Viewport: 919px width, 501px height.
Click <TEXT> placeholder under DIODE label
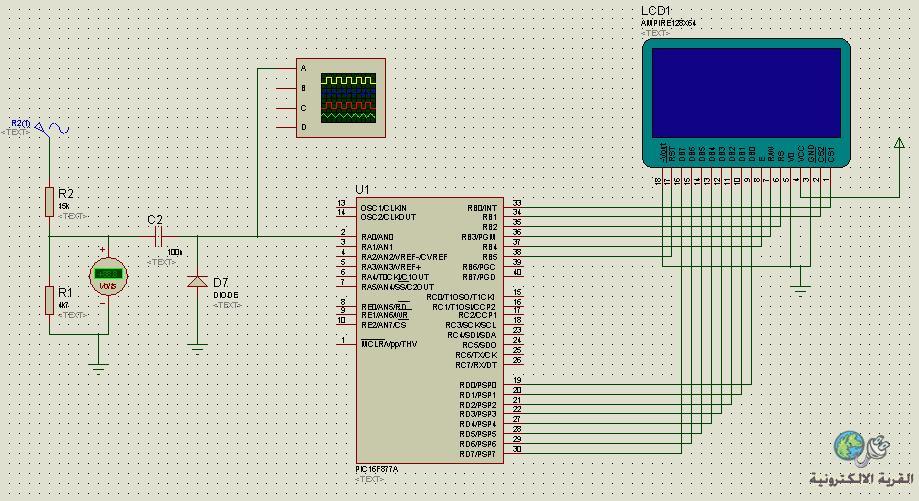(x=227, y=305)
